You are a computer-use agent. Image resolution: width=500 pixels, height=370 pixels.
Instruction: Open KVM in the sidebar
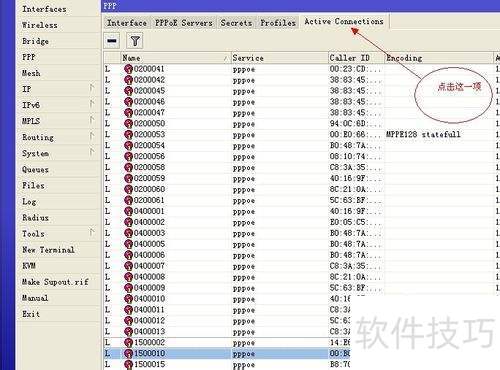[29, 266]
